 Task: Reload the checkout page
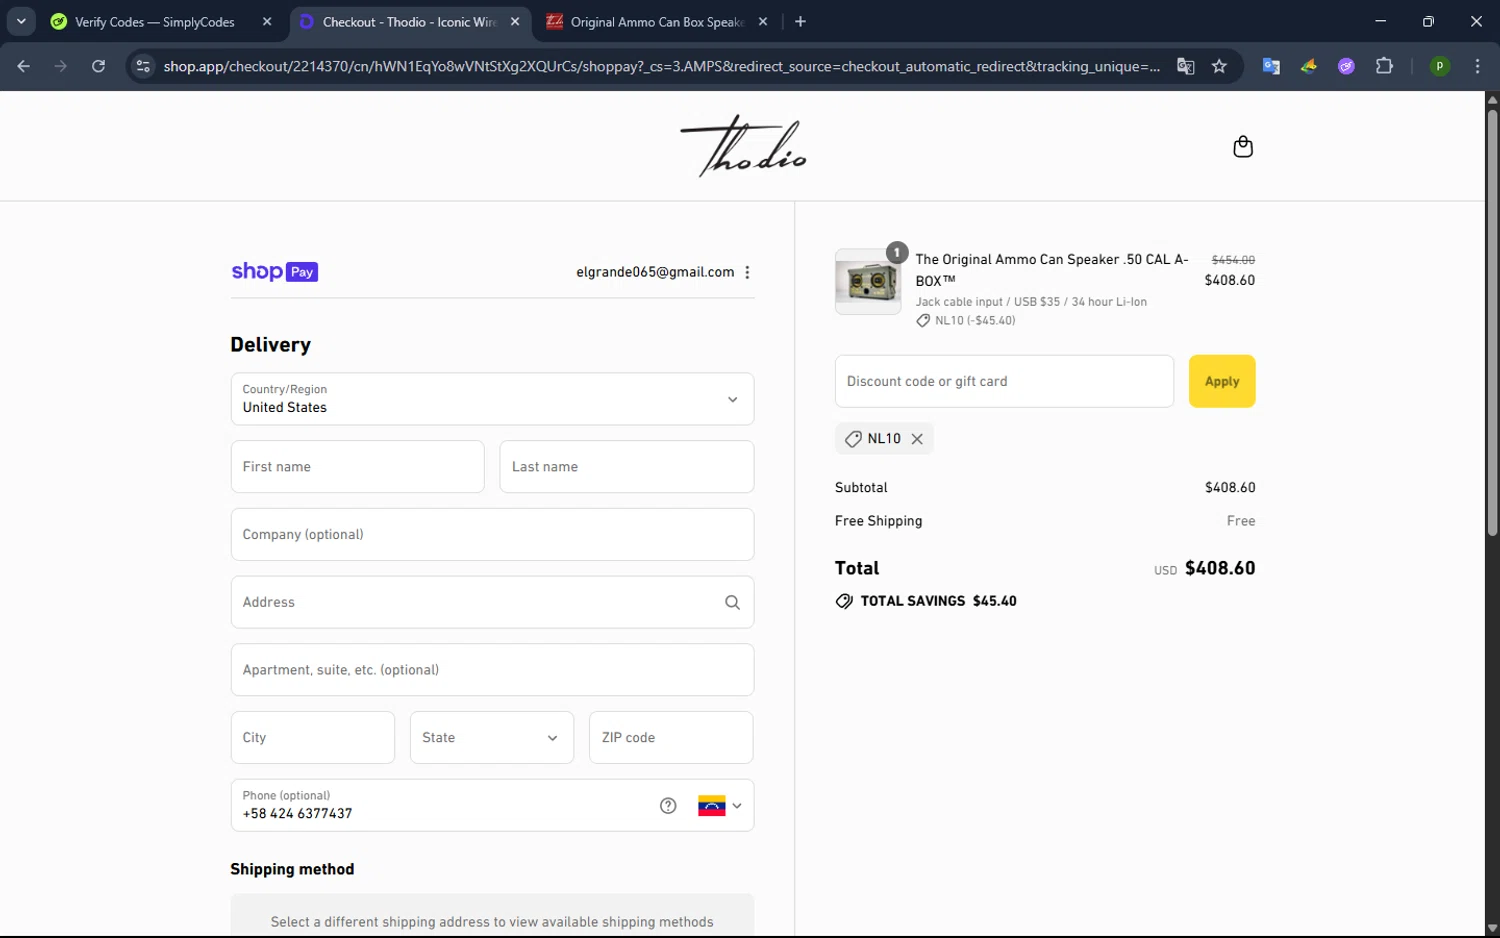[x=98, y=66]
